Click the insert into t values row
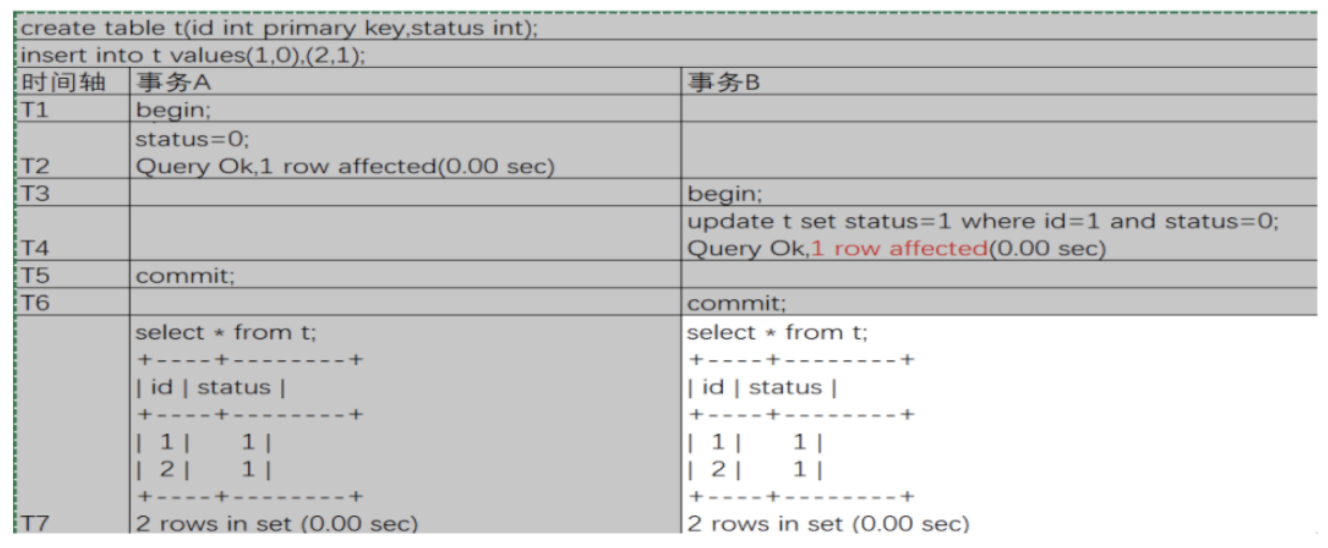Viewport: 1328px width, 548px height. pos(667,54)
